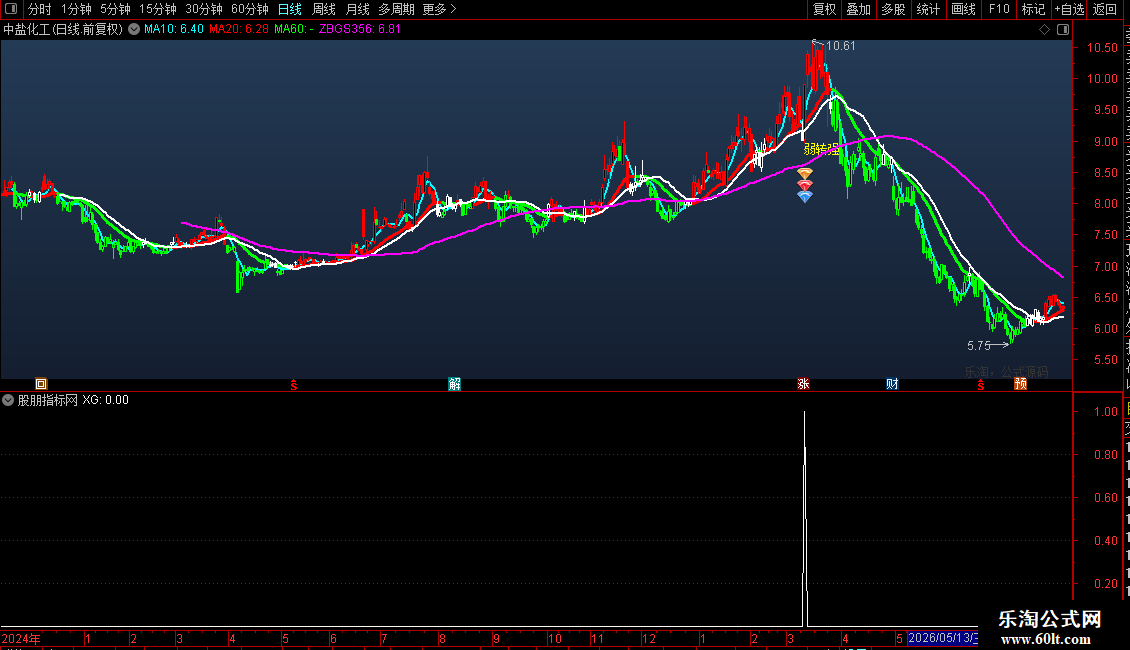Viewport: 1130px width, 650px height.
Task: Open the 多周期 multi-period view
Action: click(x=396, y=9)
